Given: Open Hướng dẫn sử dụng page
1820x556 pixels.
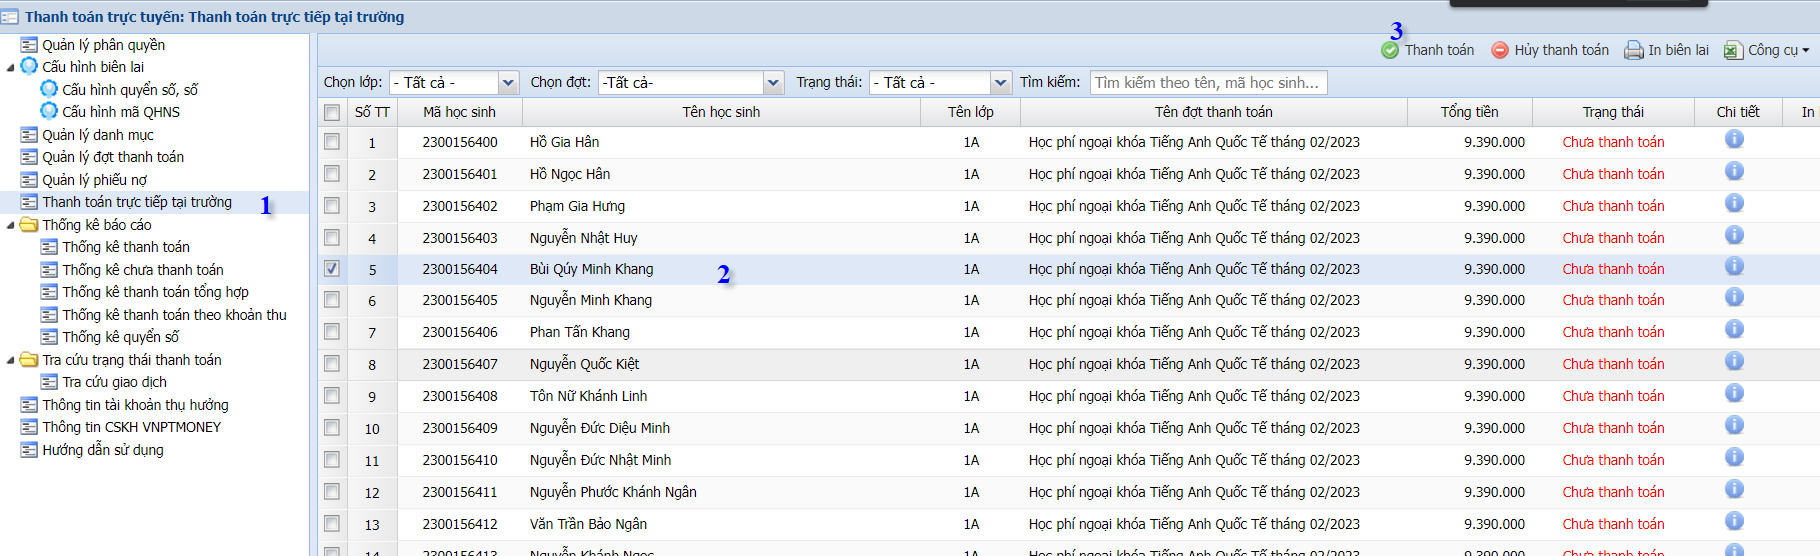Looking at the screenshot, I should coord(102,450).
